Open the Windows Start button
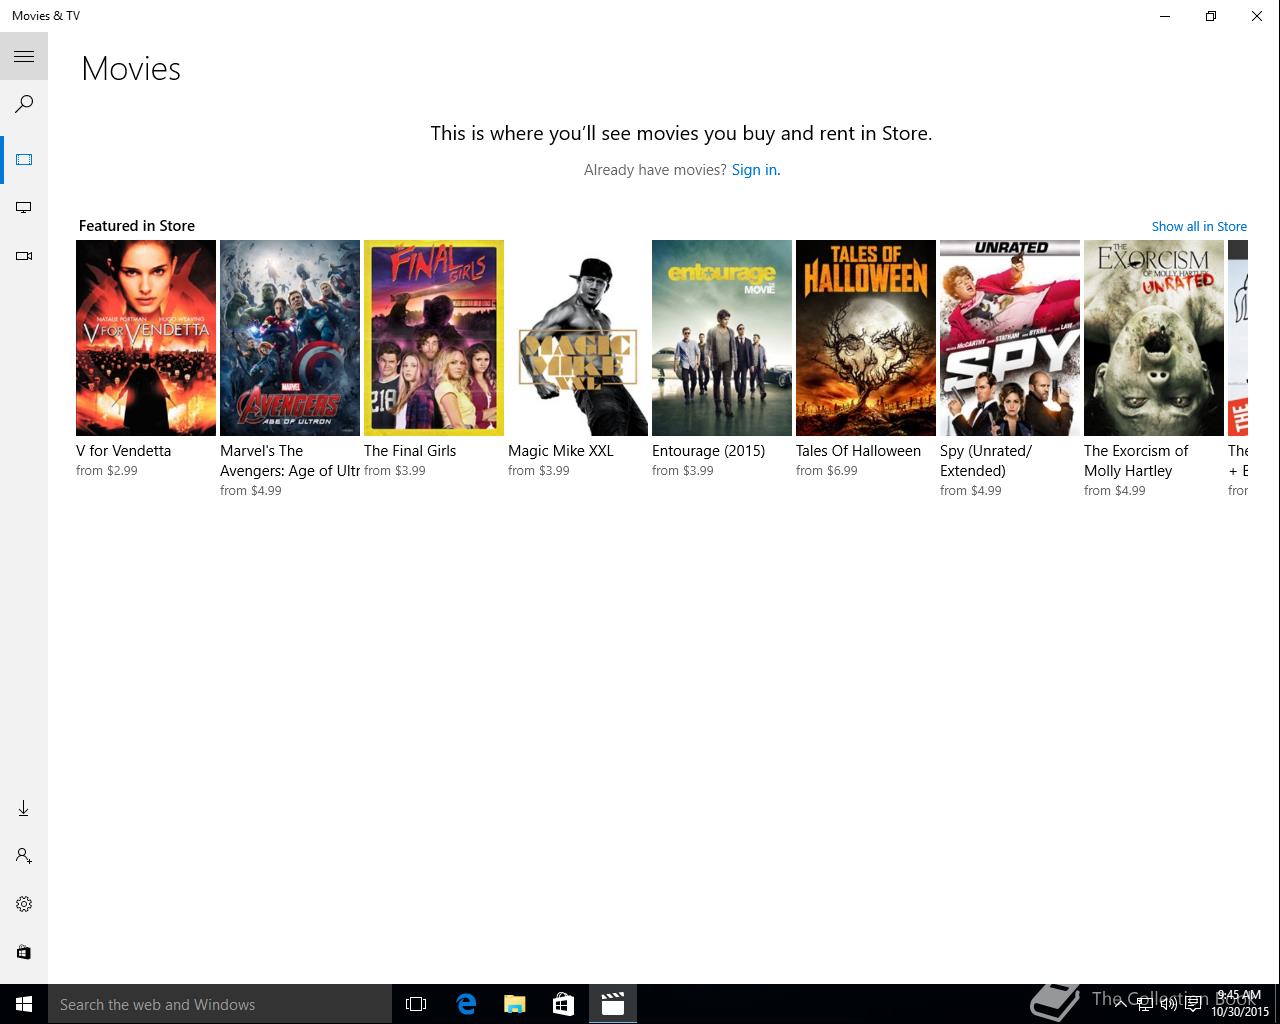The height and width of the screenshot is (1024, 1280). (x=24, y=1004)
